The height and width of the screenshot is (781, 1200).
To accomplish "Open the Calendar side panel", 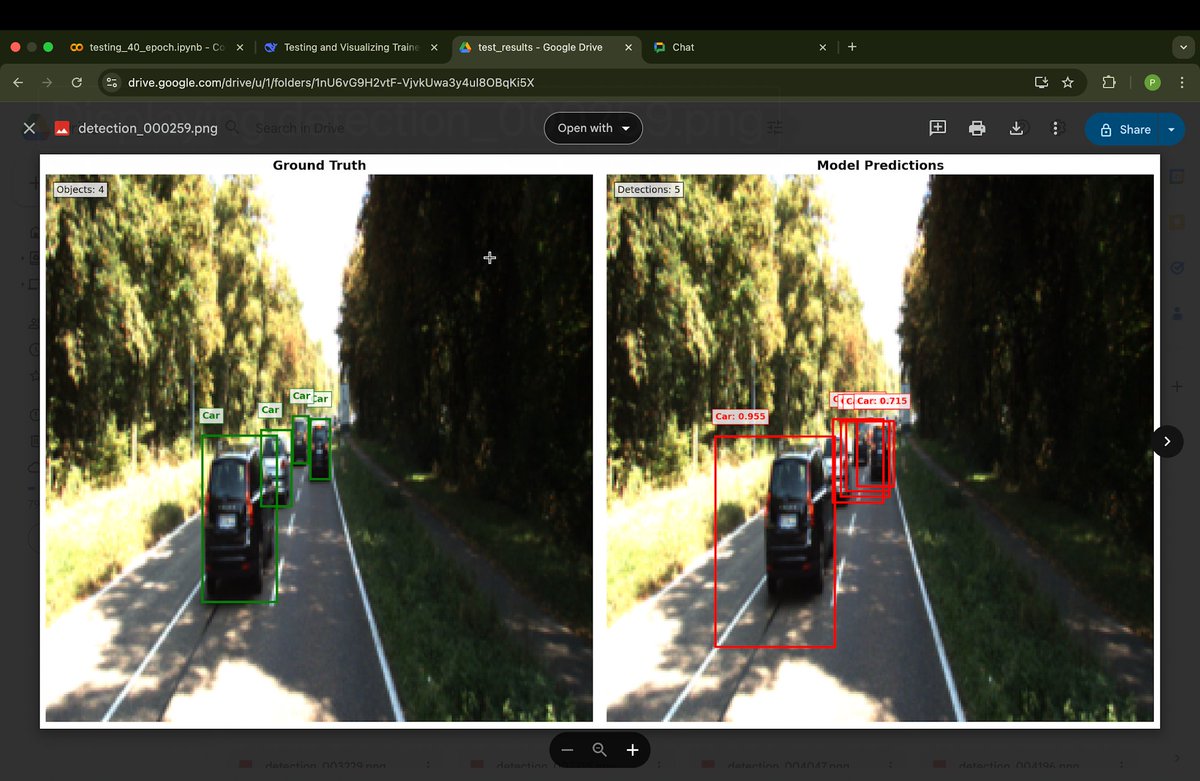I will tap(1176, 177).
